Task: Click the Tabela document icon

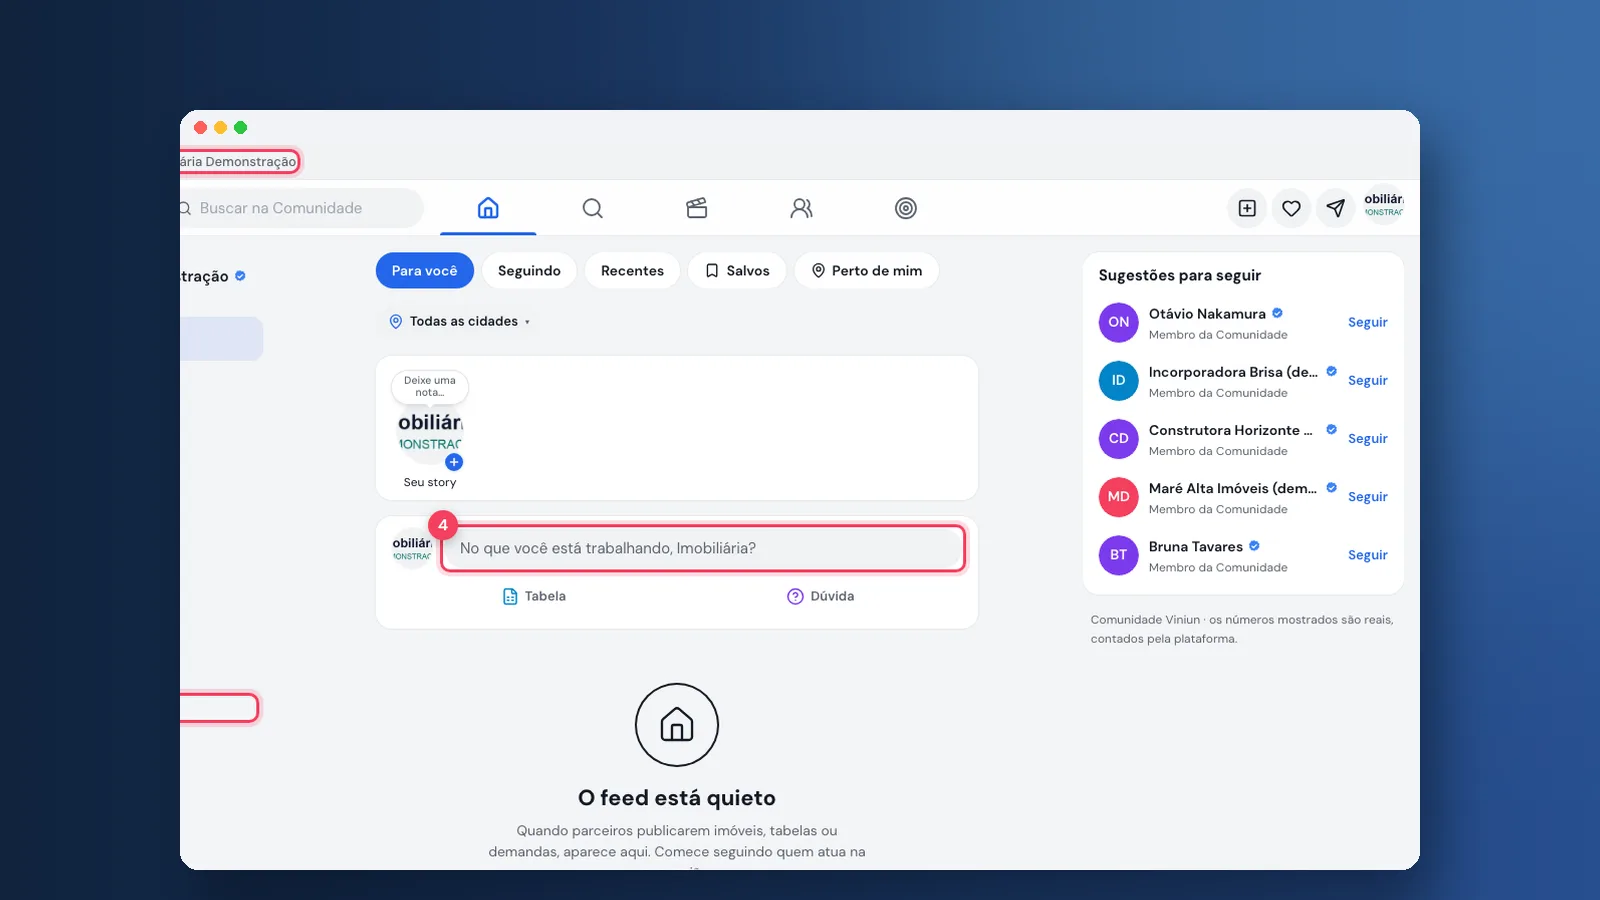Action: pyautogui.click(x=510, y=596)
